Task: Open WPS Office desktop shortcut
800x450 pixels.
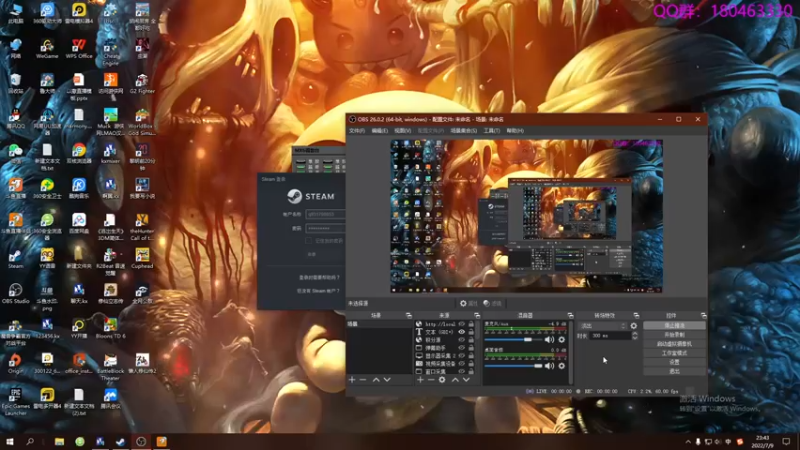Action: pos(79,49)
